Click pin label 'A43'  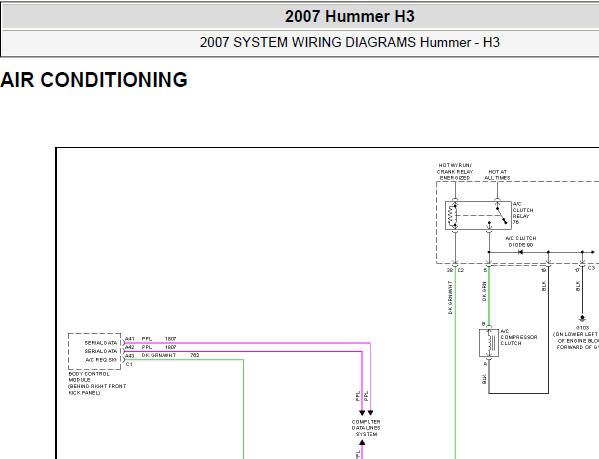coord(130,356)
